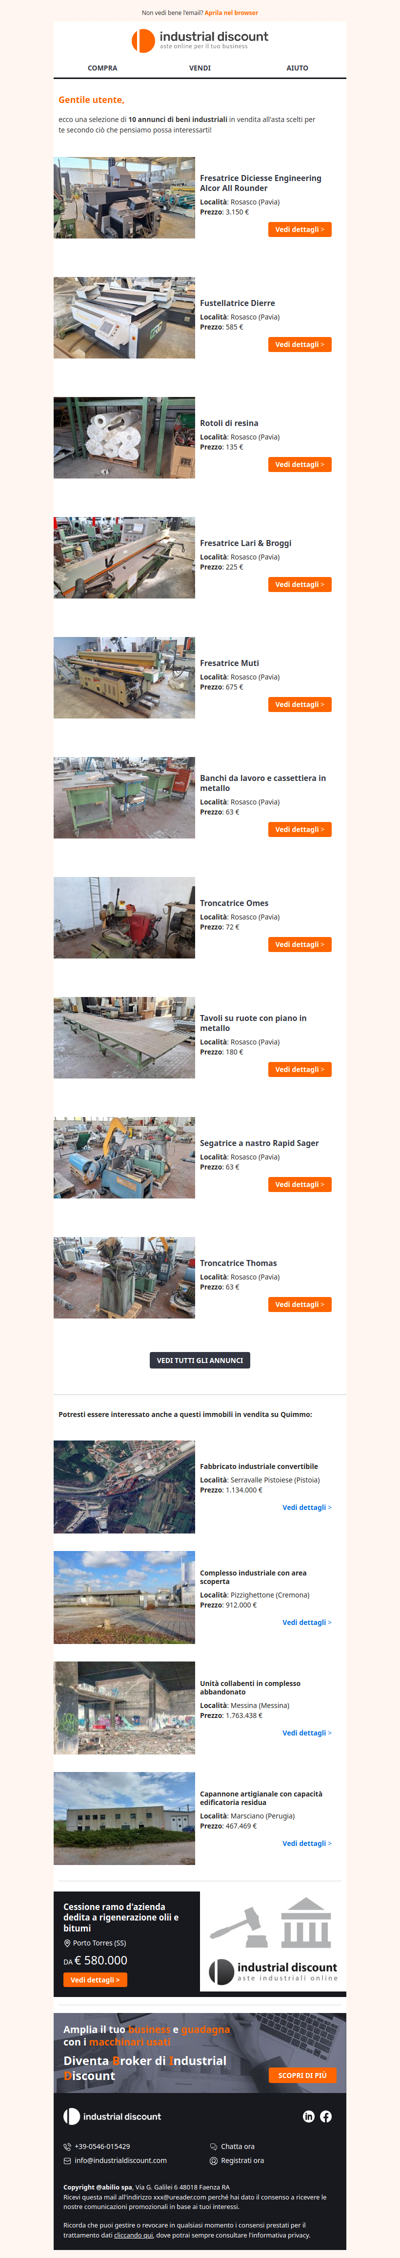
Task: Open the COMPRA menu item
Action: (102, 68)
